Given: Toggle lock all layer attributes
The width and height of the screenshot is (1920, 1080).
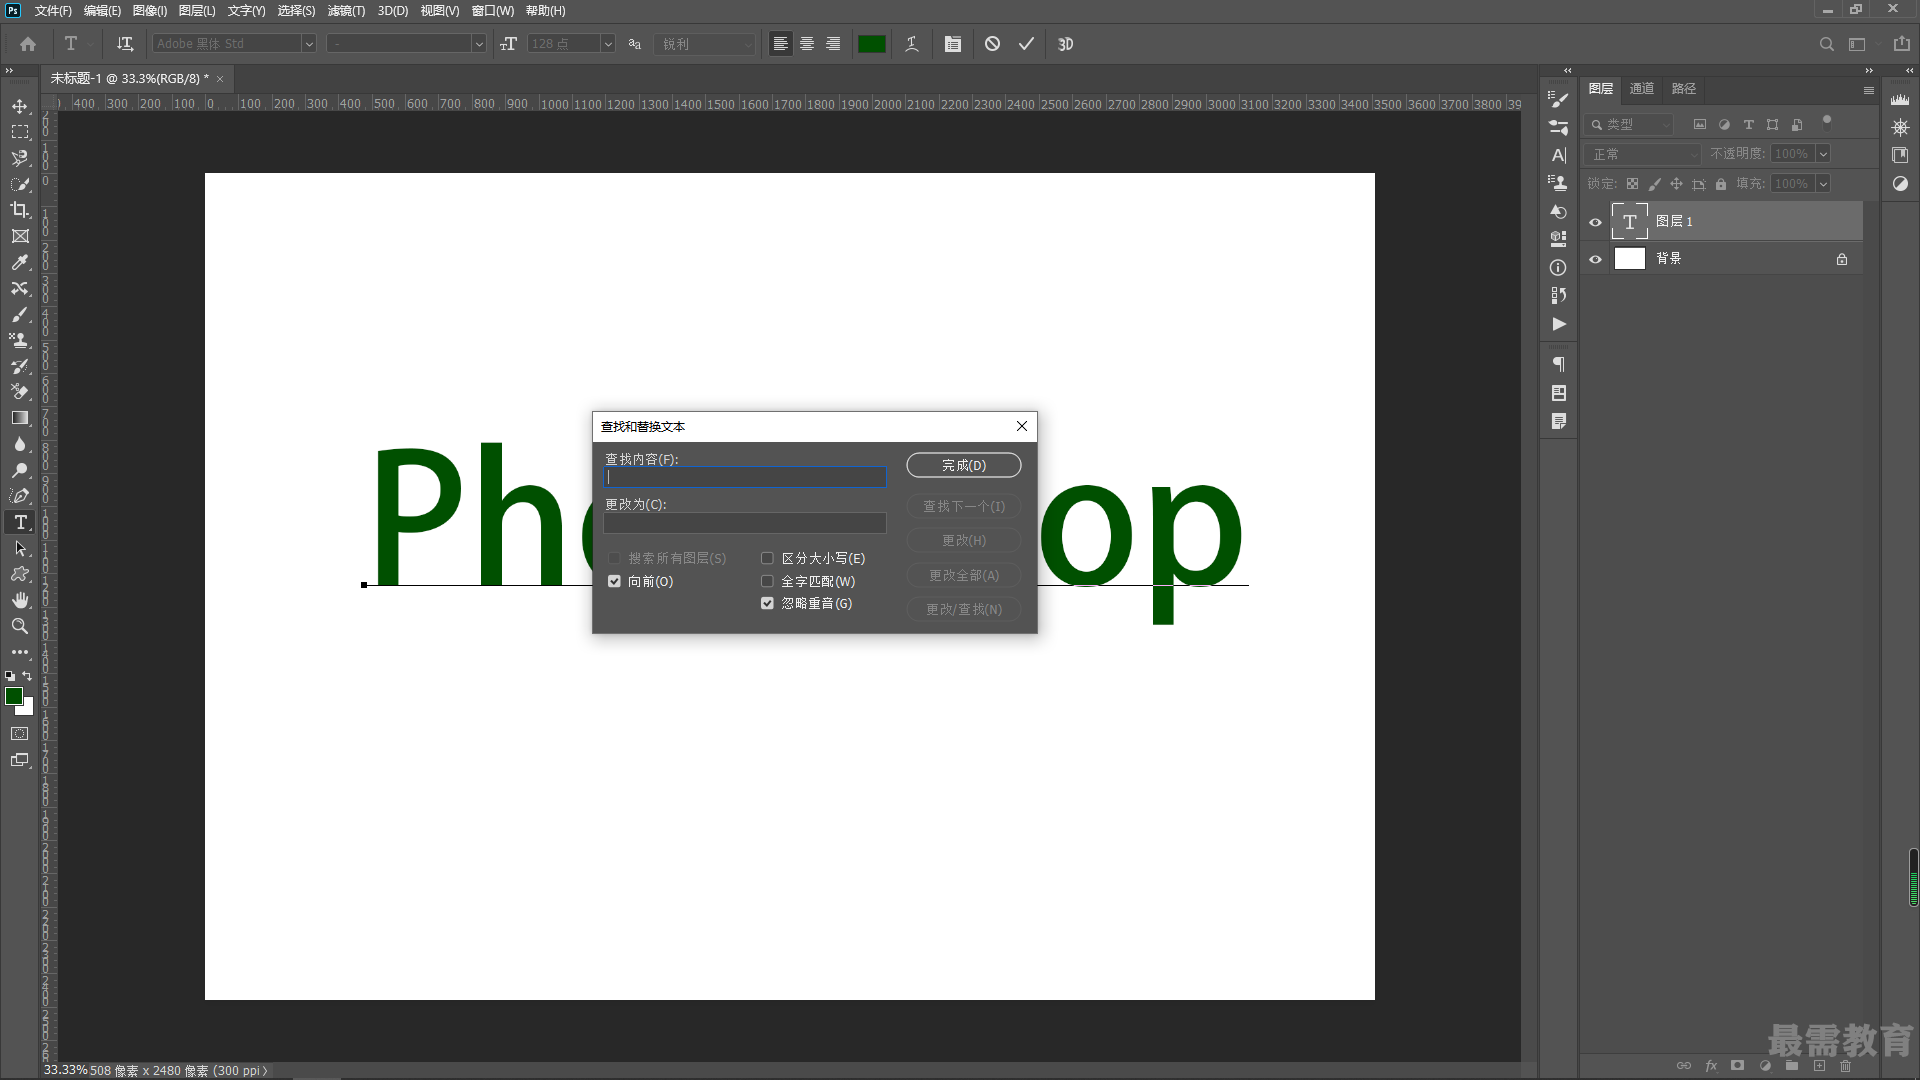Looking at the screenshot, I should tap(1721, 184).
